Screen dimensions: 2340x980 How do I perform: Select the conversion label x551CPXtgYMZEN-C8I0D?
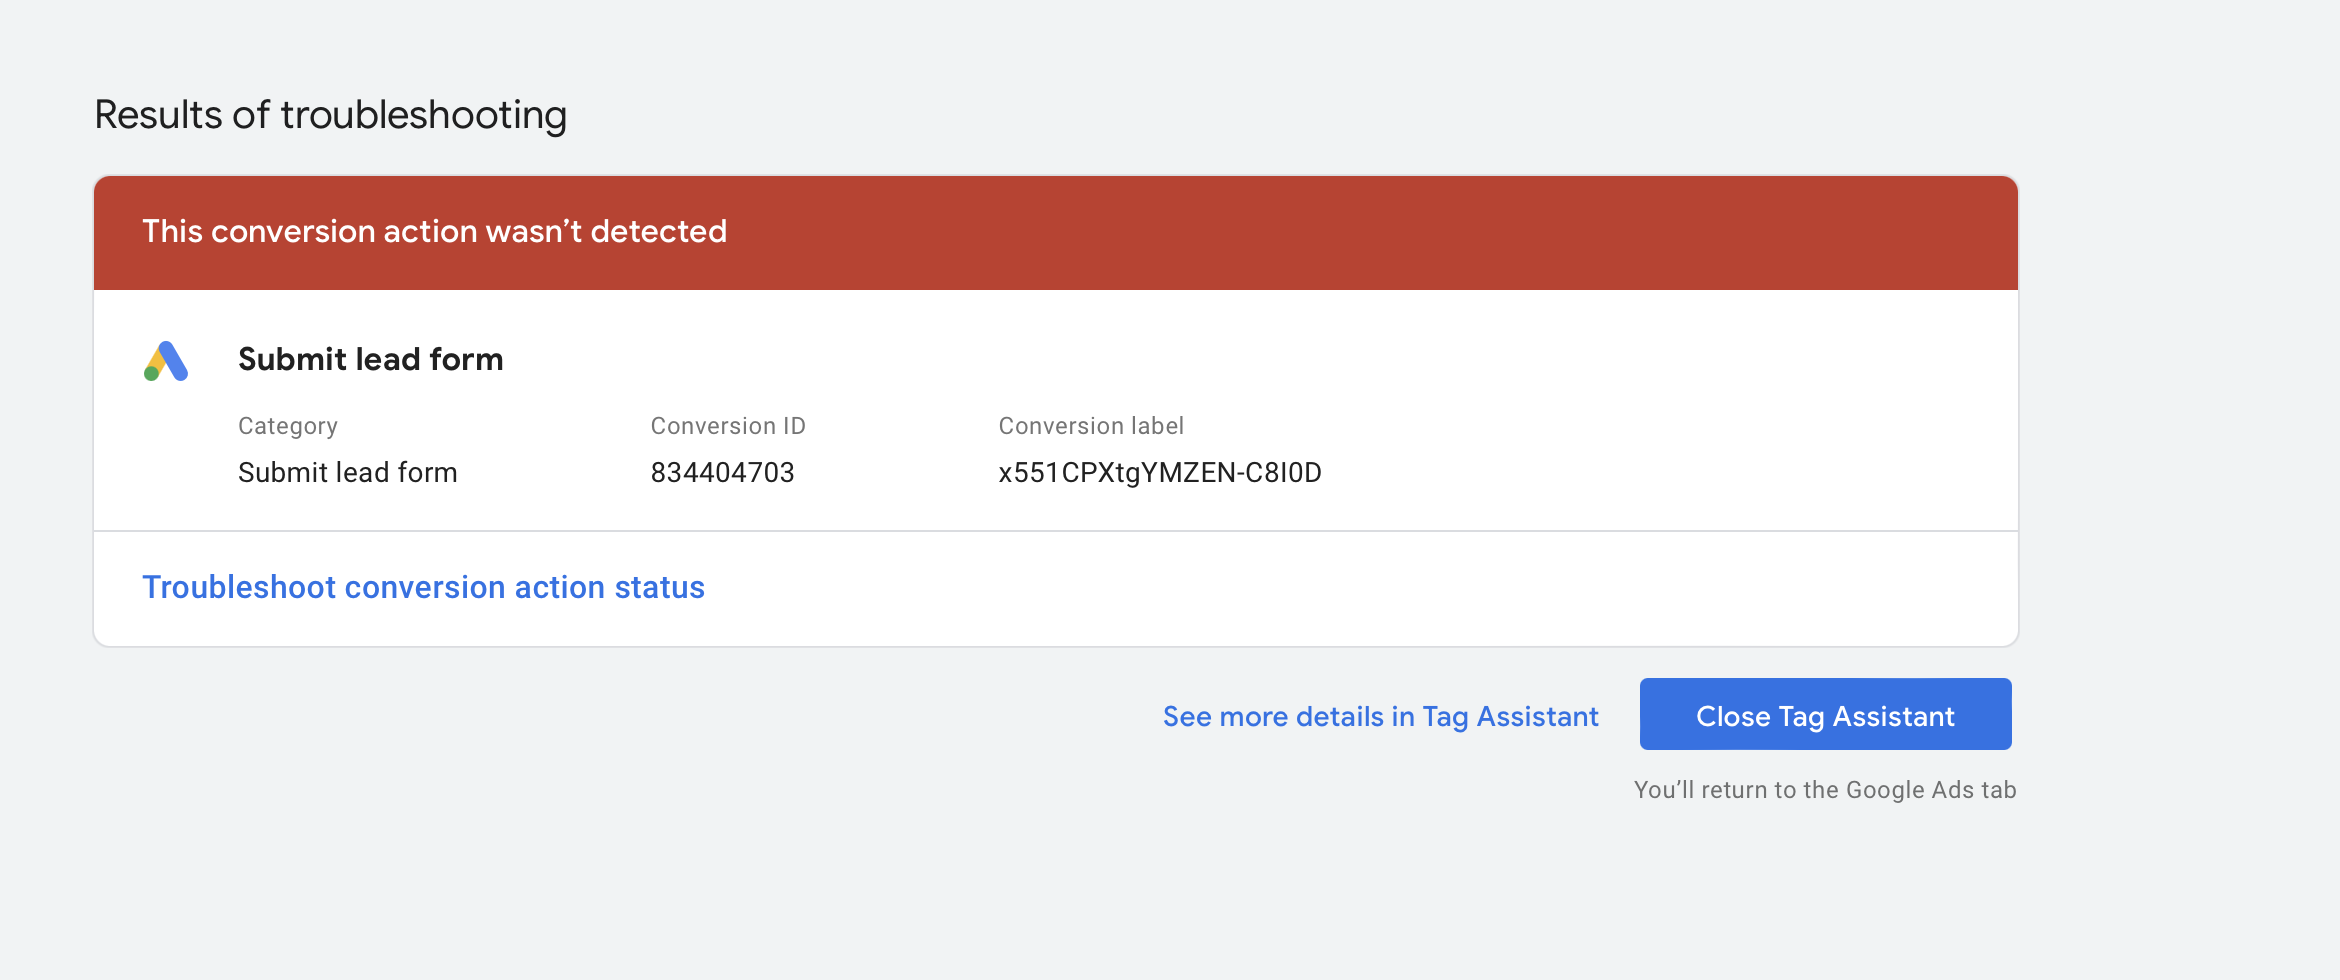click(x=1160, y=472)
